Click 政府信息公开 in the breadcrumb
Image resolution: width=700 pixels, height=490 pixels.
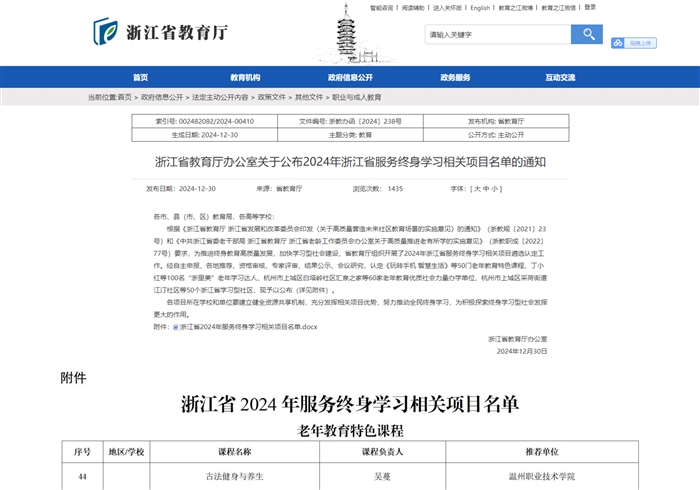162,97
